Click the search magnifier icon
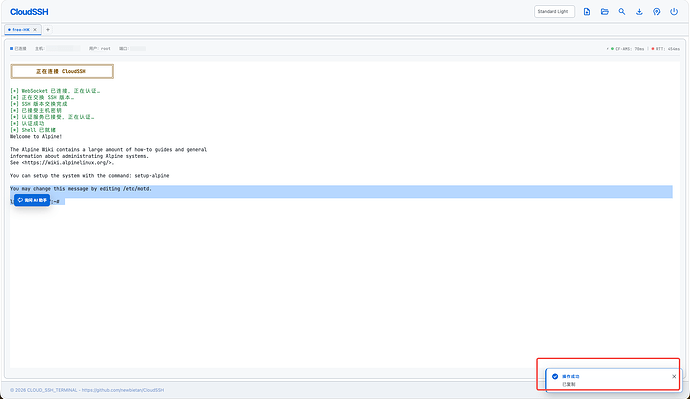The image size is (690, 399). pyautogui.click(x=622, y=12)
